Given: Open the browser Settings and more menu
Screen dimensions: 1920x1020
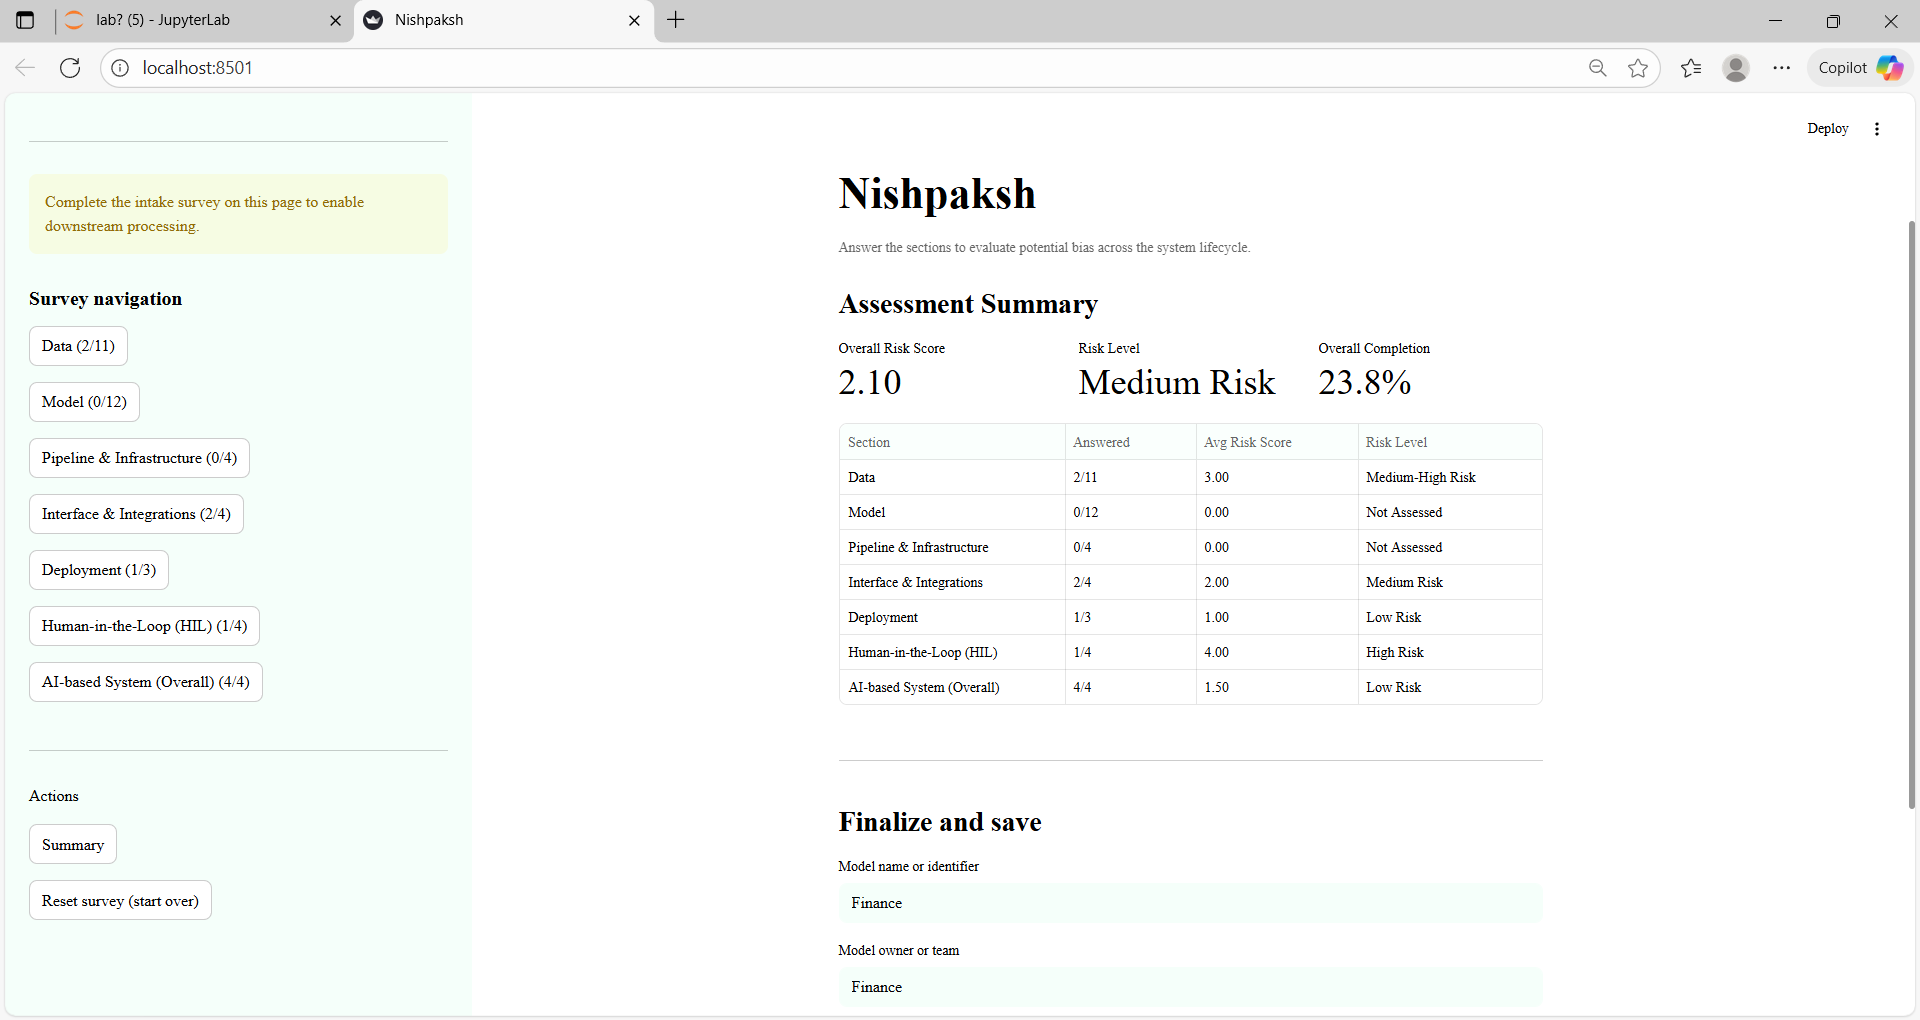Looking at the screenshot, I should click(x=1782, y=68).
